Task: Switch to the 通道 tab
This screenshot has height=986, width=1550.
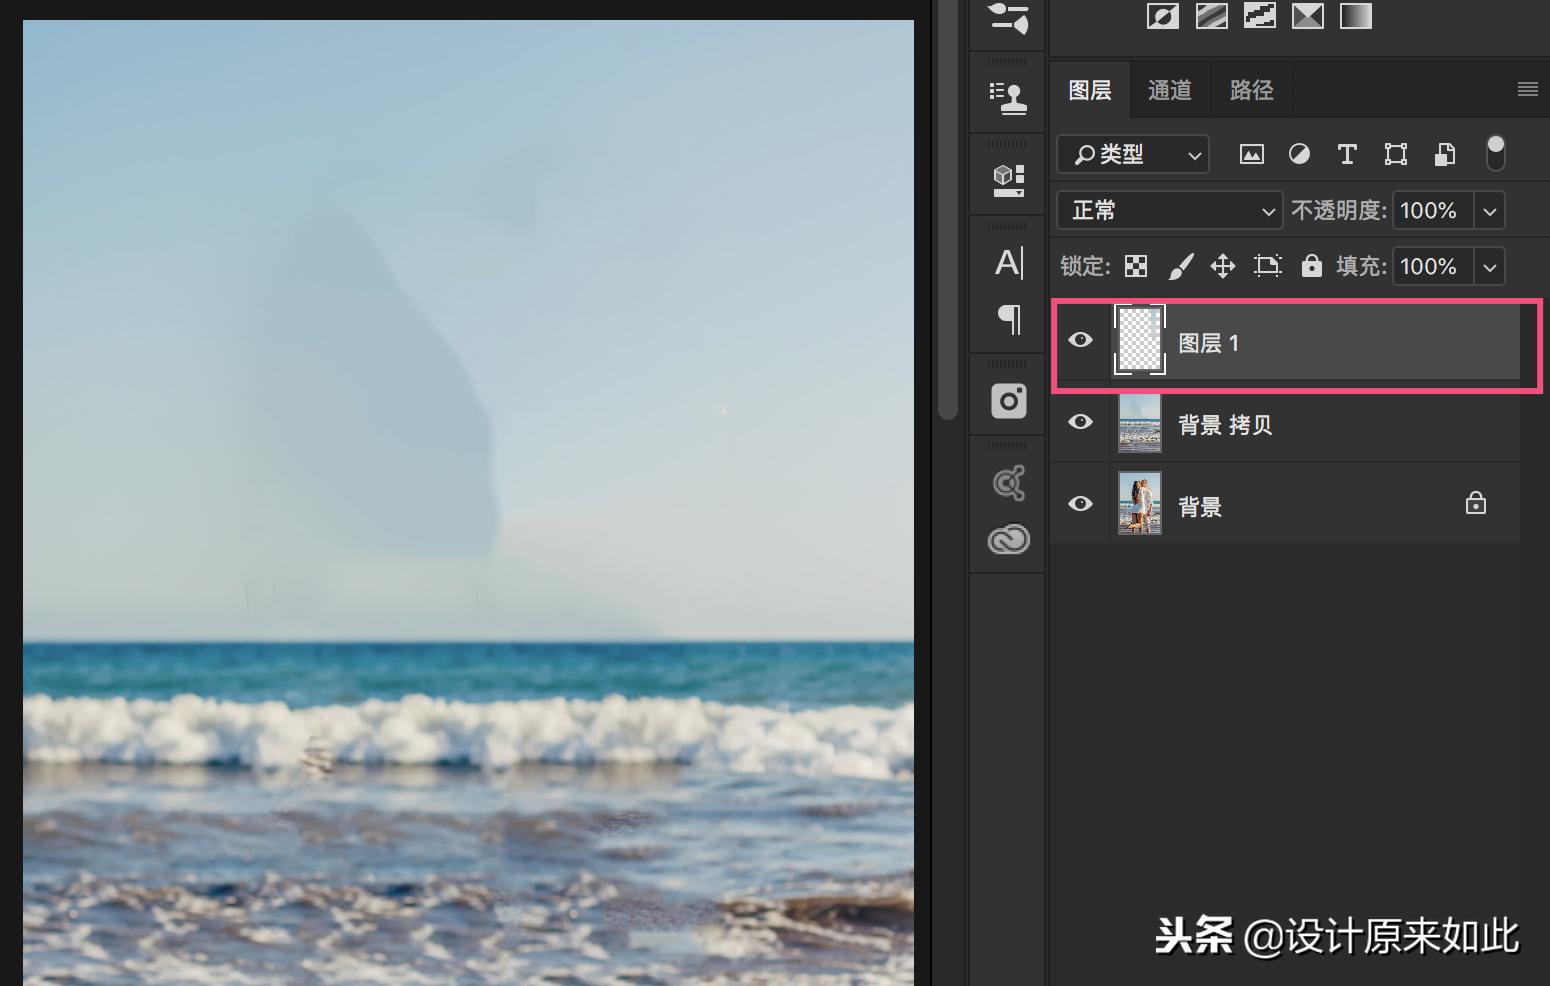Action: (x=1170, y=90)
